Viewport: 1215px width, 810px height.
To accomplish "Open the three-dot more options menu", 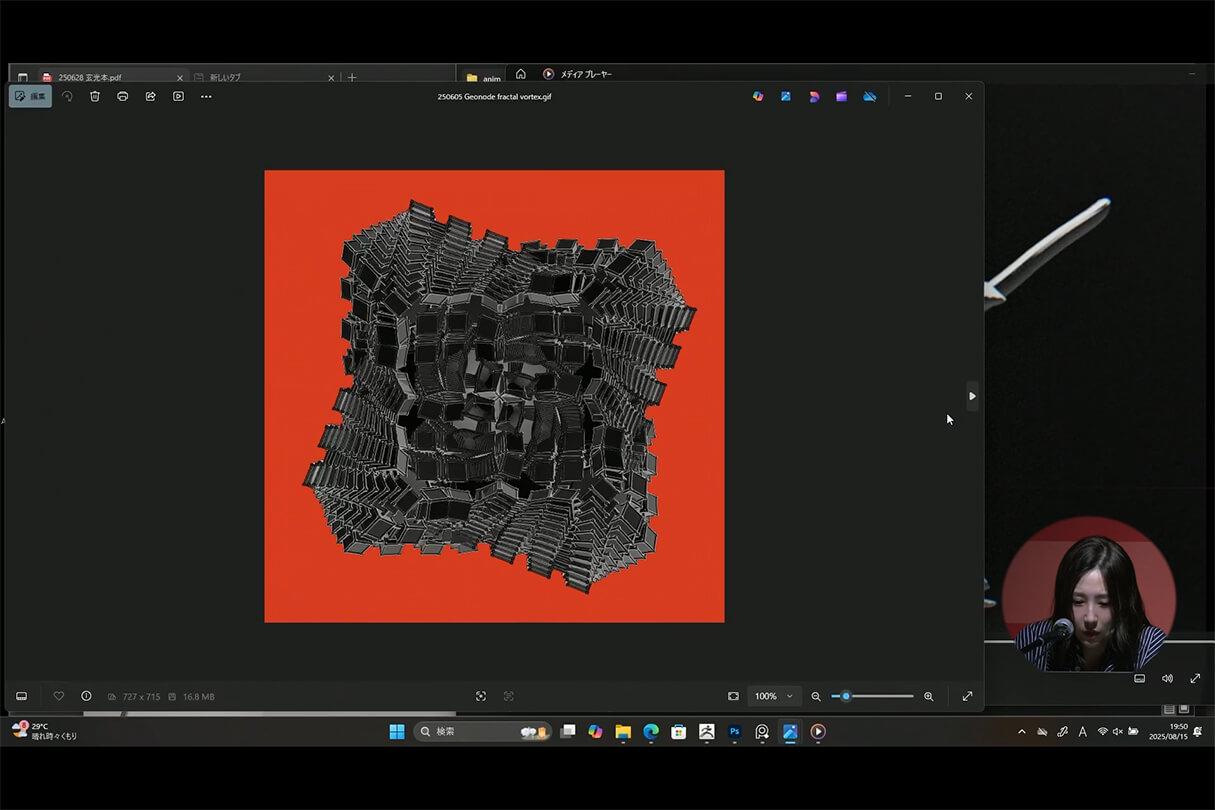I will (206, 96).
